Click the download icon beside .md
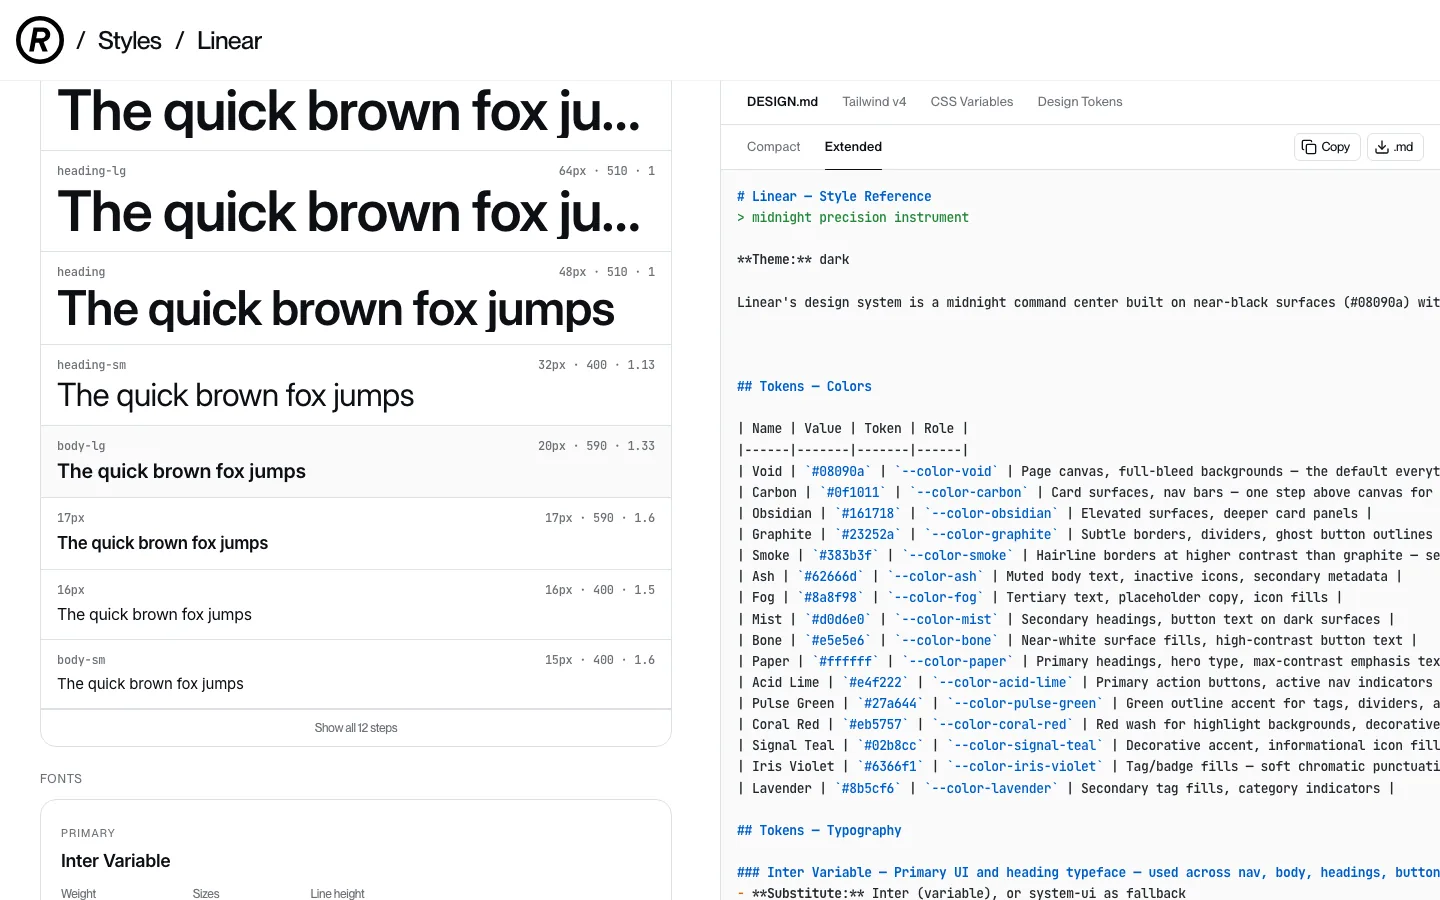1440x900 pixels. tap(1381, 147)
